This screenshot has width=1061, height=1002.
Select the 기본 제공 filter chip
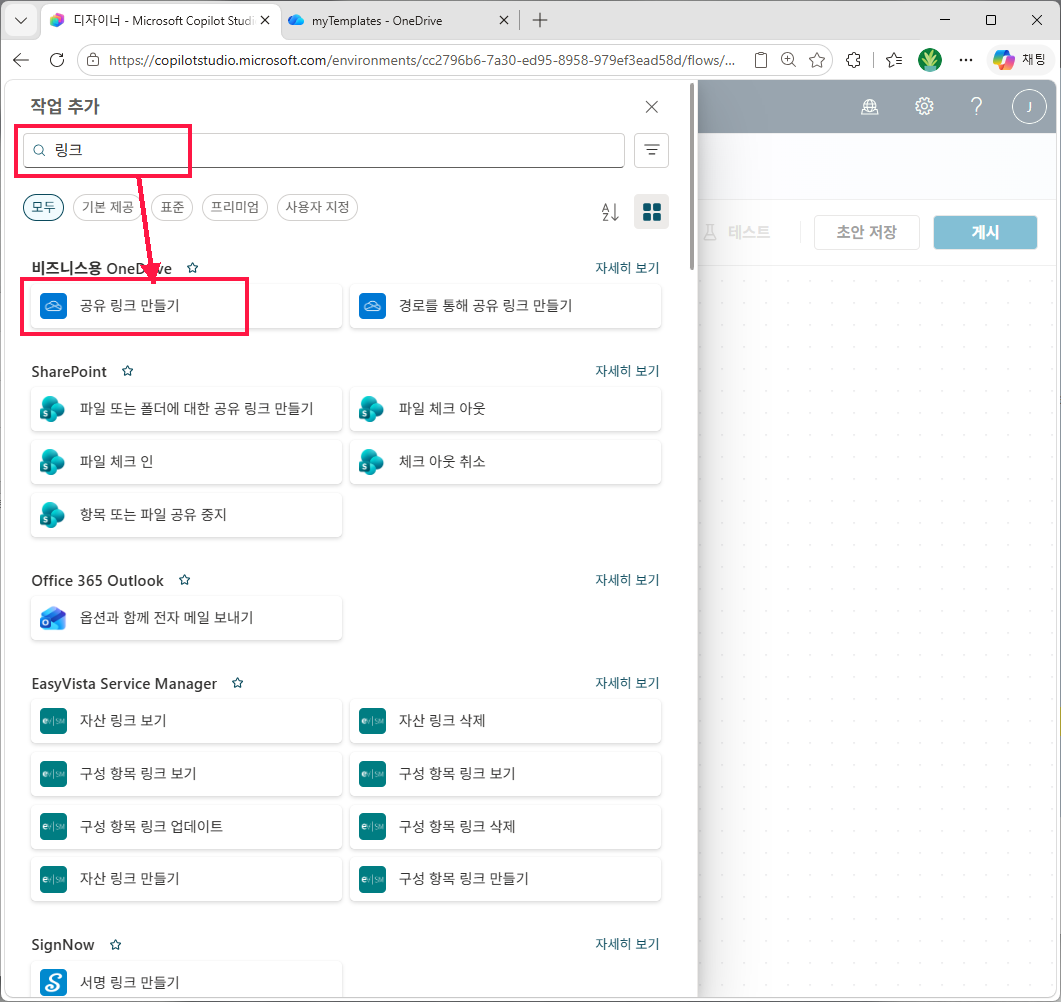coord(108,207)
